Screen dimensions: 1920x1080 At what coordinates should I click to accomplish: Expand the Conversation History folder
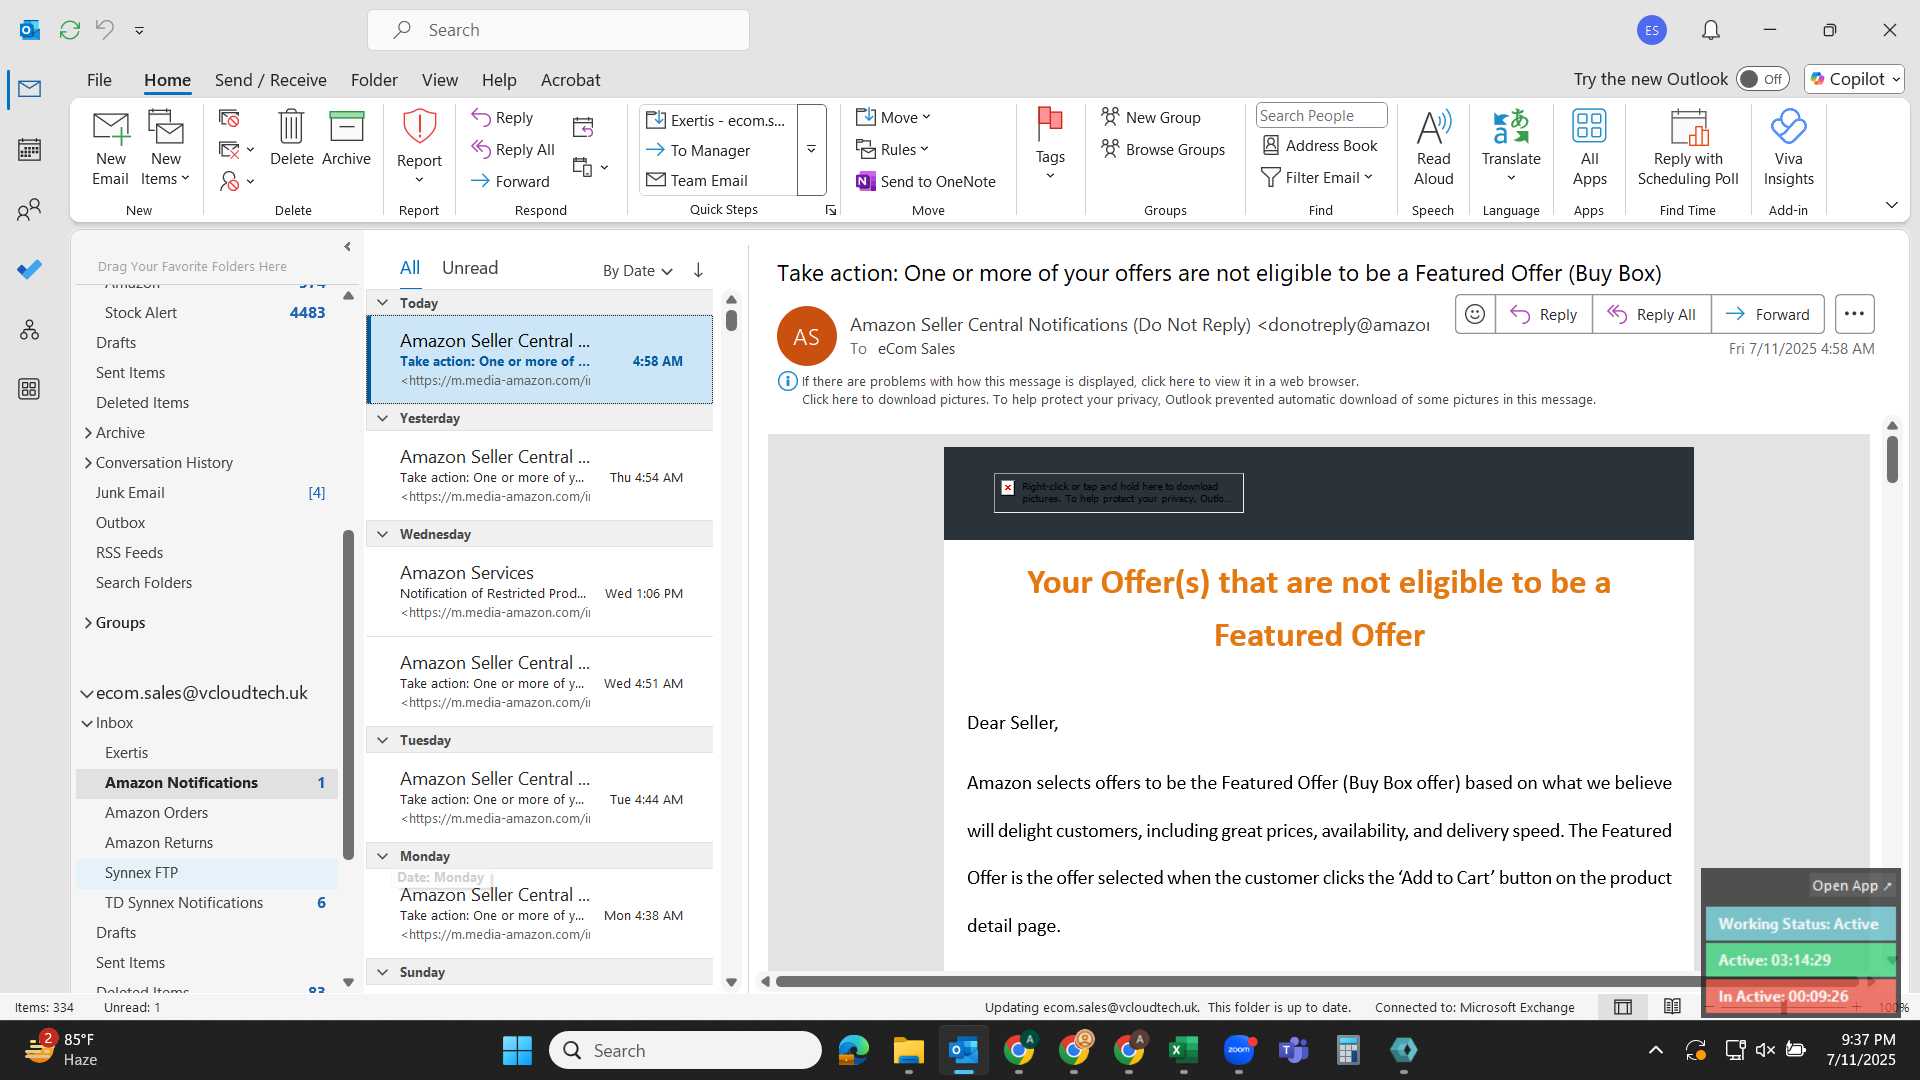88,462
